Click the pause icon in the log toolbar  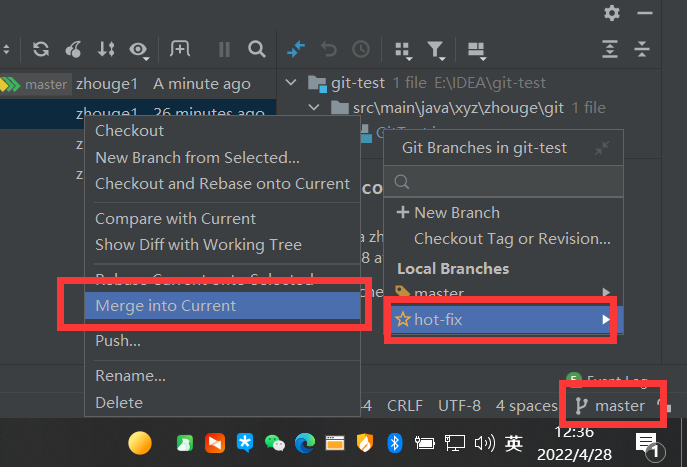tap(224, 50)
